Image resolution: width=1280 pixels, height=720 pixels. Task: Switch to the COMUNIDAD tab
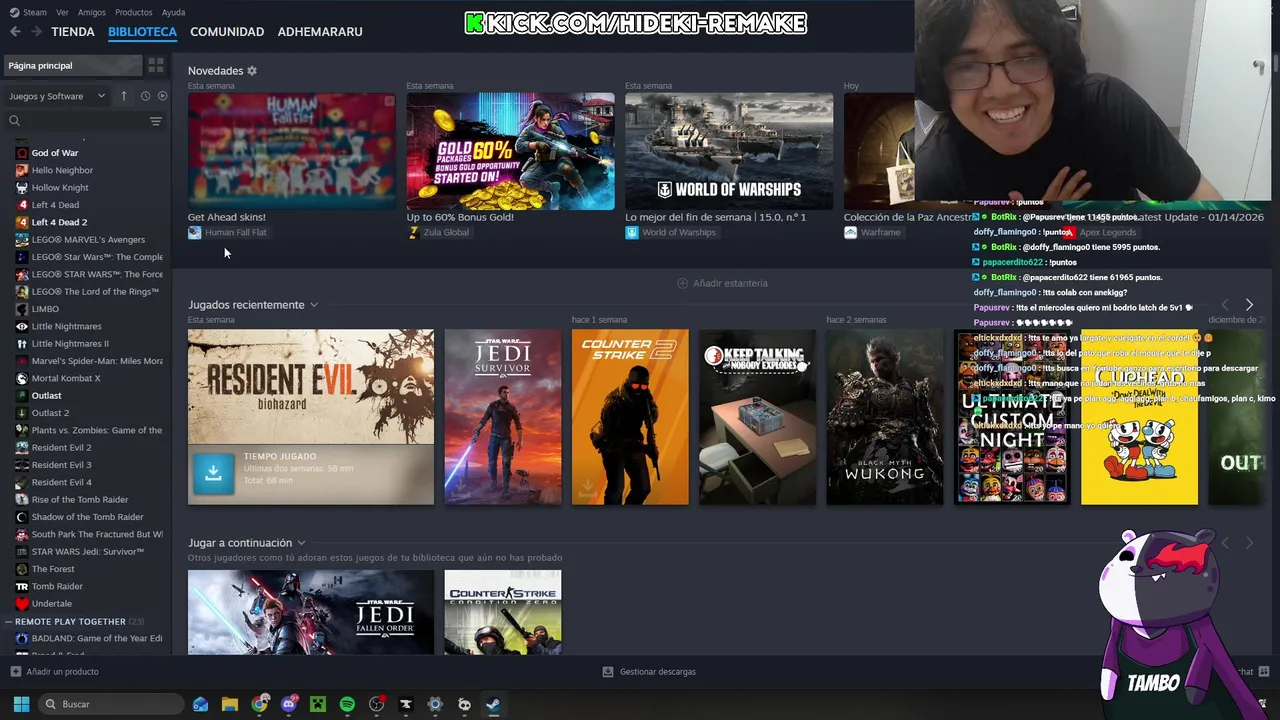coord(227,32)
